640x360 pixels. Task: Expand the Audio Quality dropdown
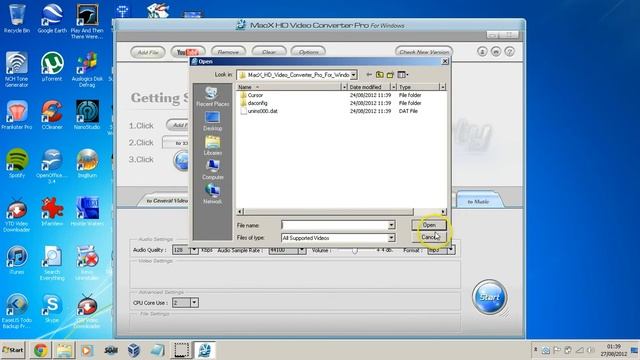(x=194, y=250)
